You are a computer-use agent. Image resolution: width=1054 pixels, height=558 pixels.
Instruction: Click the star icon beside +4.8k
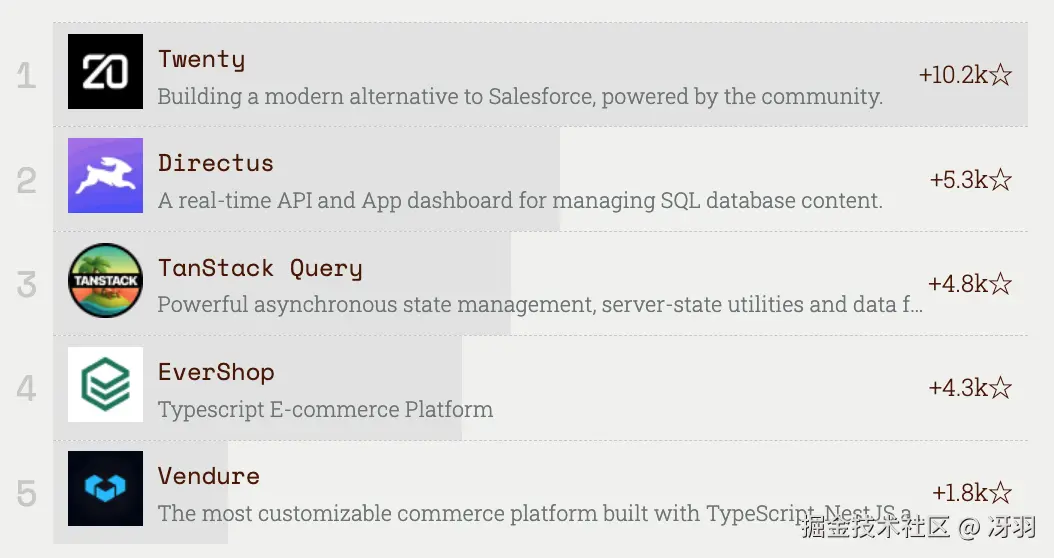point(1000,284)
